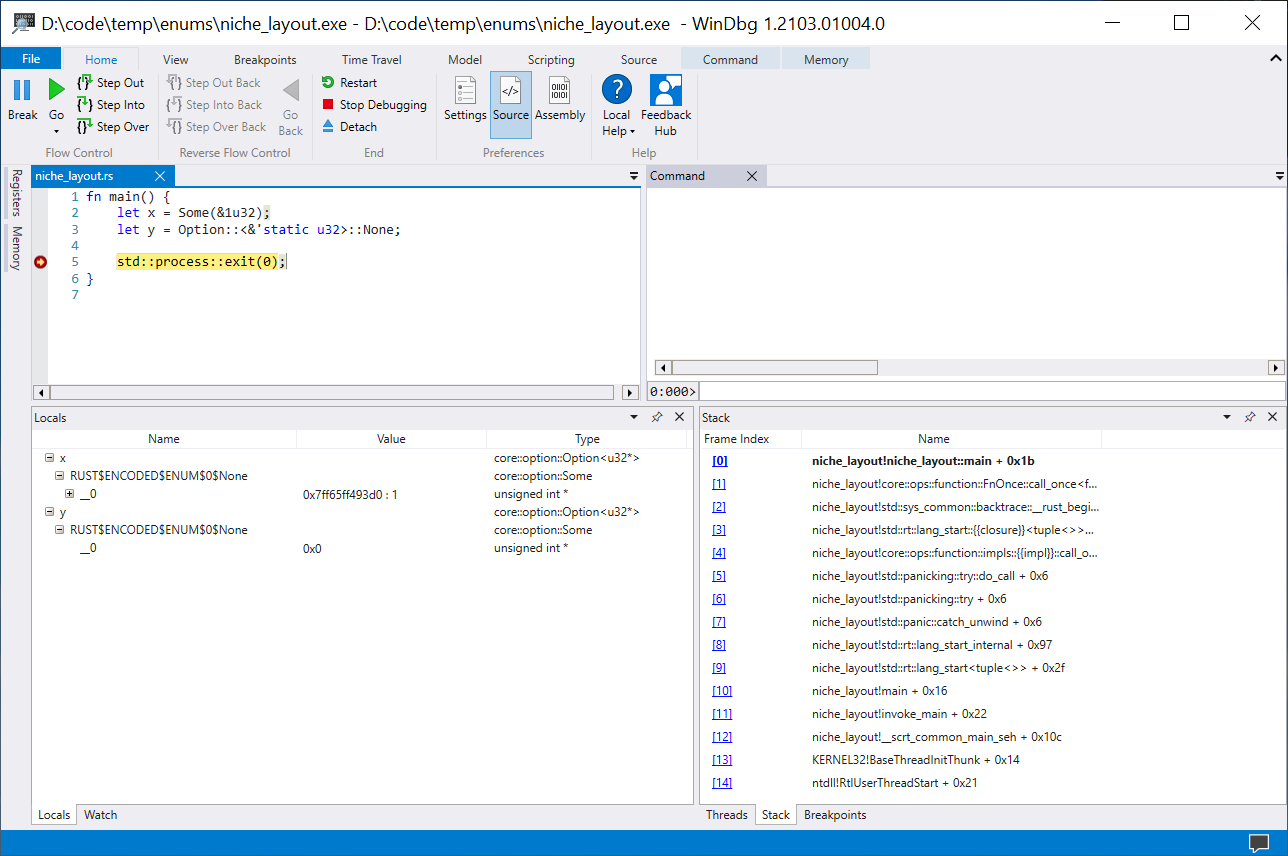This screenshot has width=1288, height=856.
Task: Click the Break pause icon
Action: coord(22,91)
